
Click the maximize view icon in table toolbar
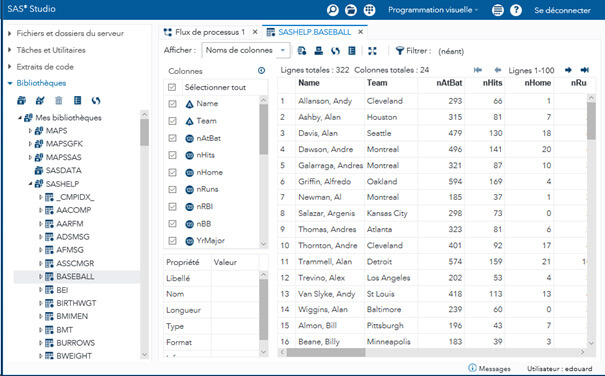pos(372,51)
